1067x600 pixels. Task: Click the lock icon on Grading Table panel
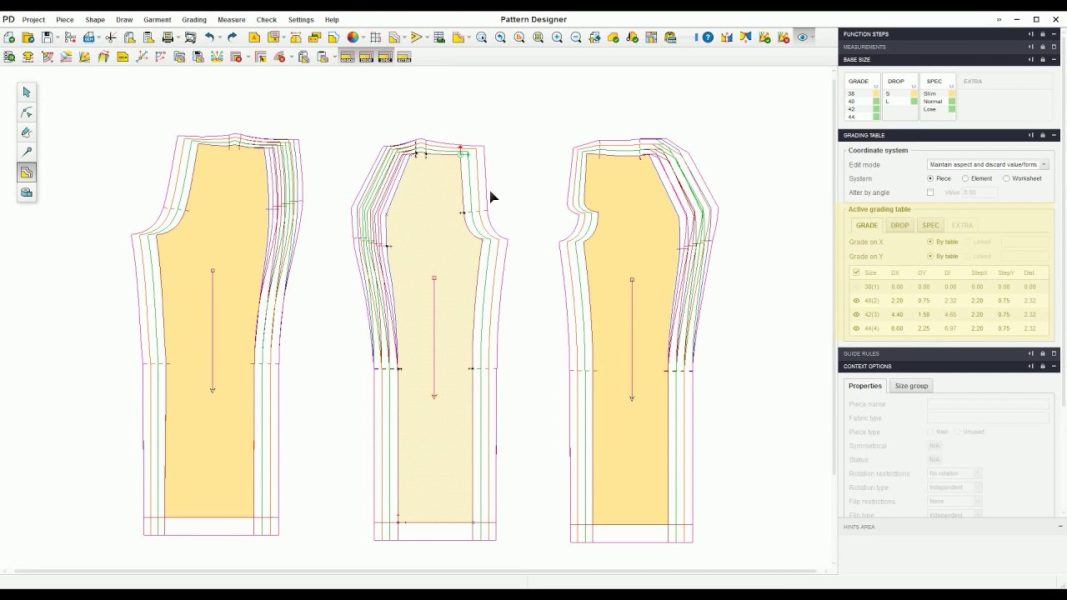(1043, 135)
